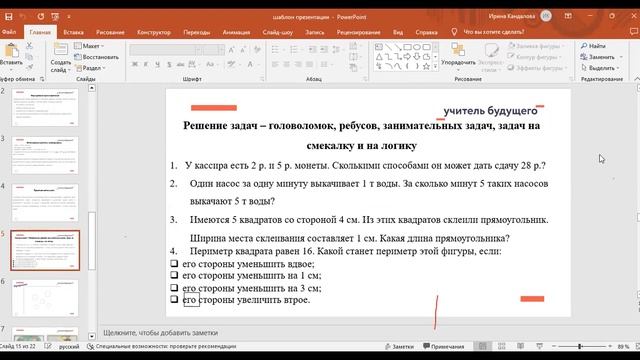The height and width of the screenshot is (360, 640).
Task: Click the Paste clipboard icon
Action: (11, 51)
